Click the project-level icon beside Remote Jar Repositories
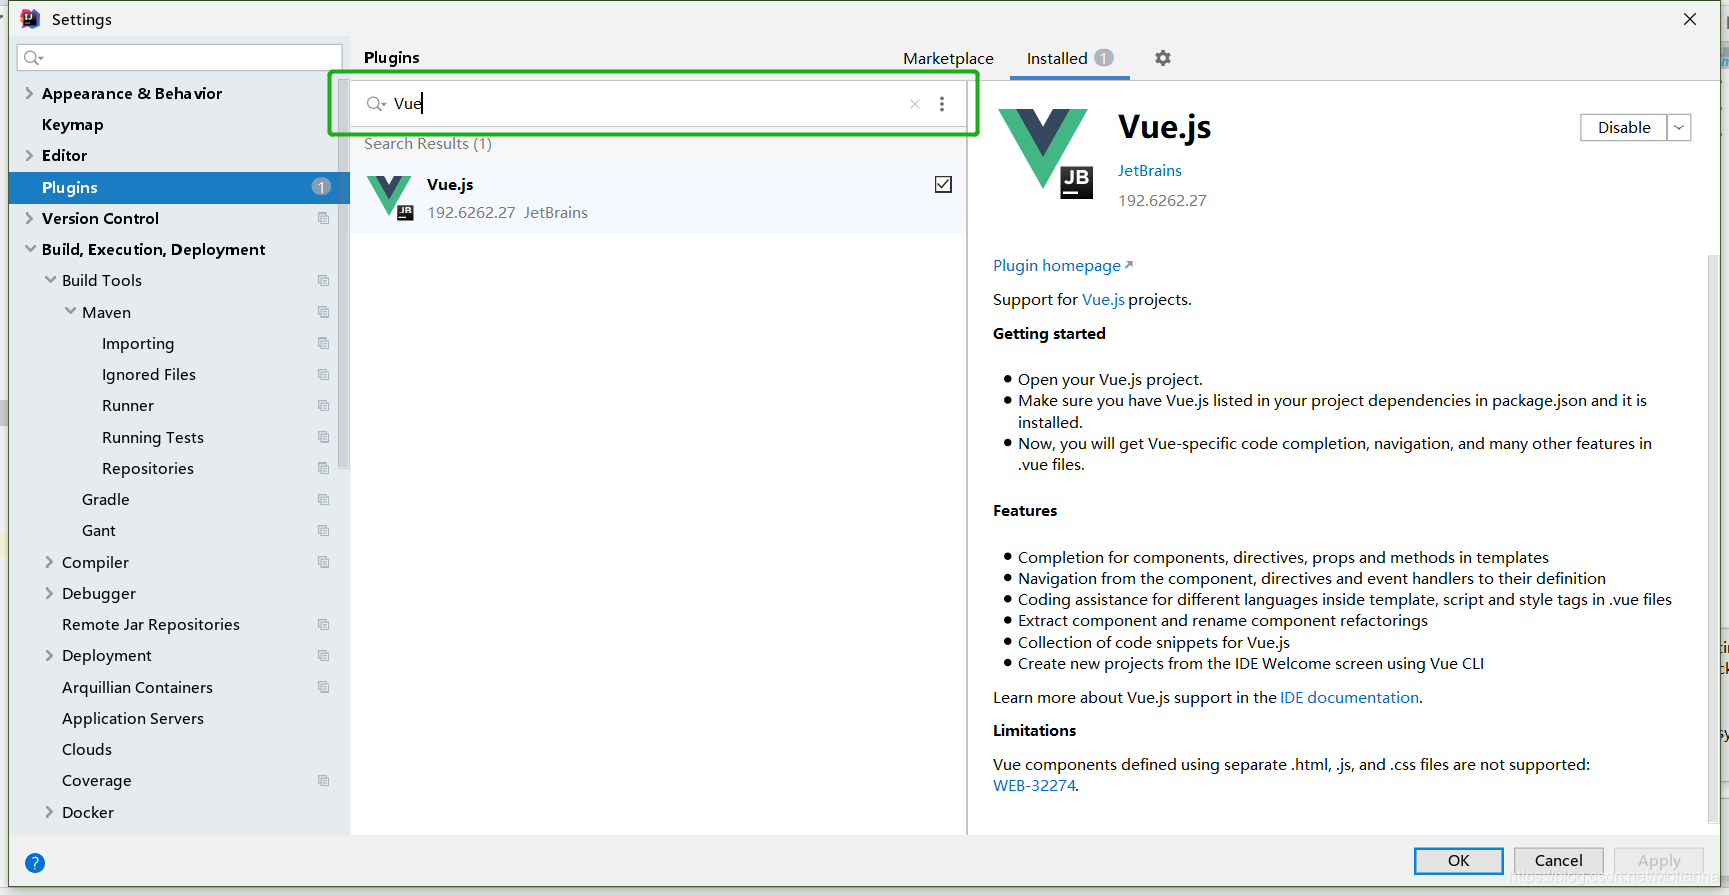Image resolution: width=1729 pixels, height=895 pixels. (323, 624)
